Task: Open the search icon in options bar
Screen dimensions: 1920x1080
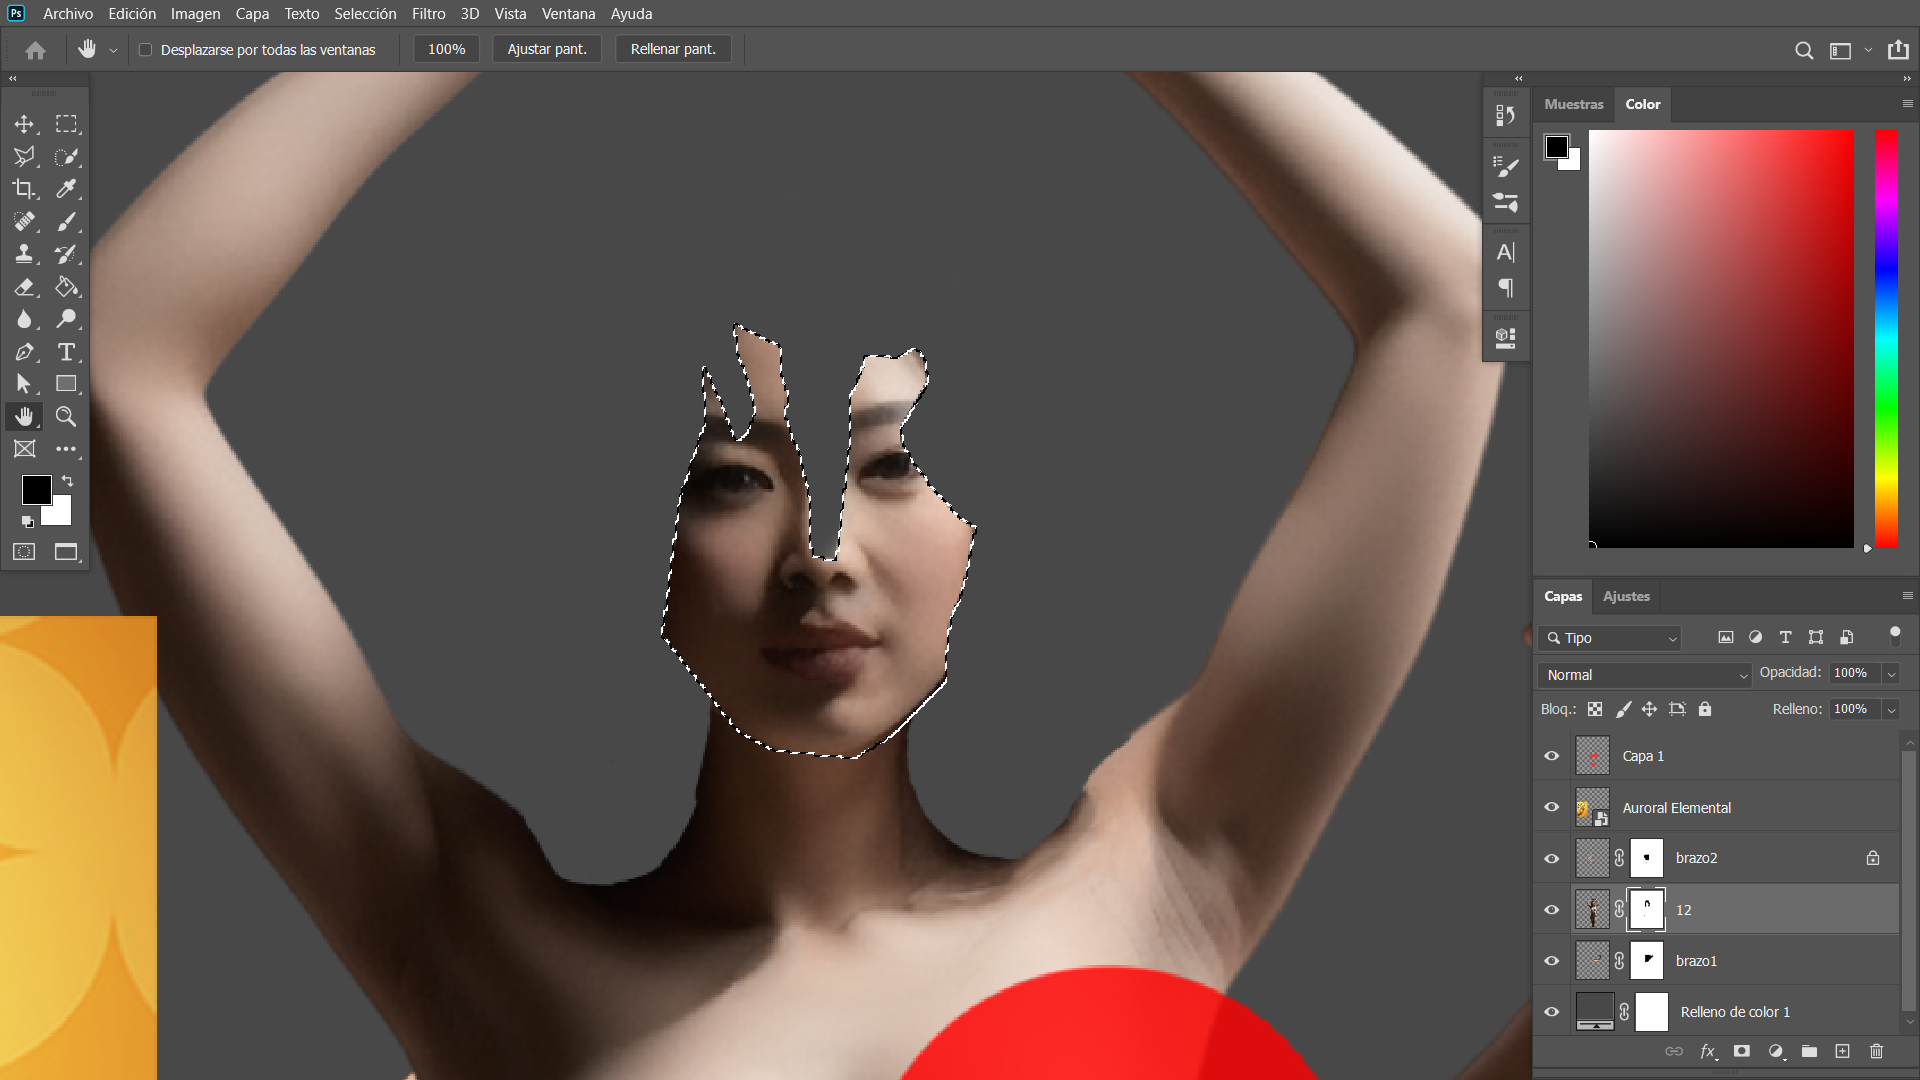Action: pos(1804,50)
